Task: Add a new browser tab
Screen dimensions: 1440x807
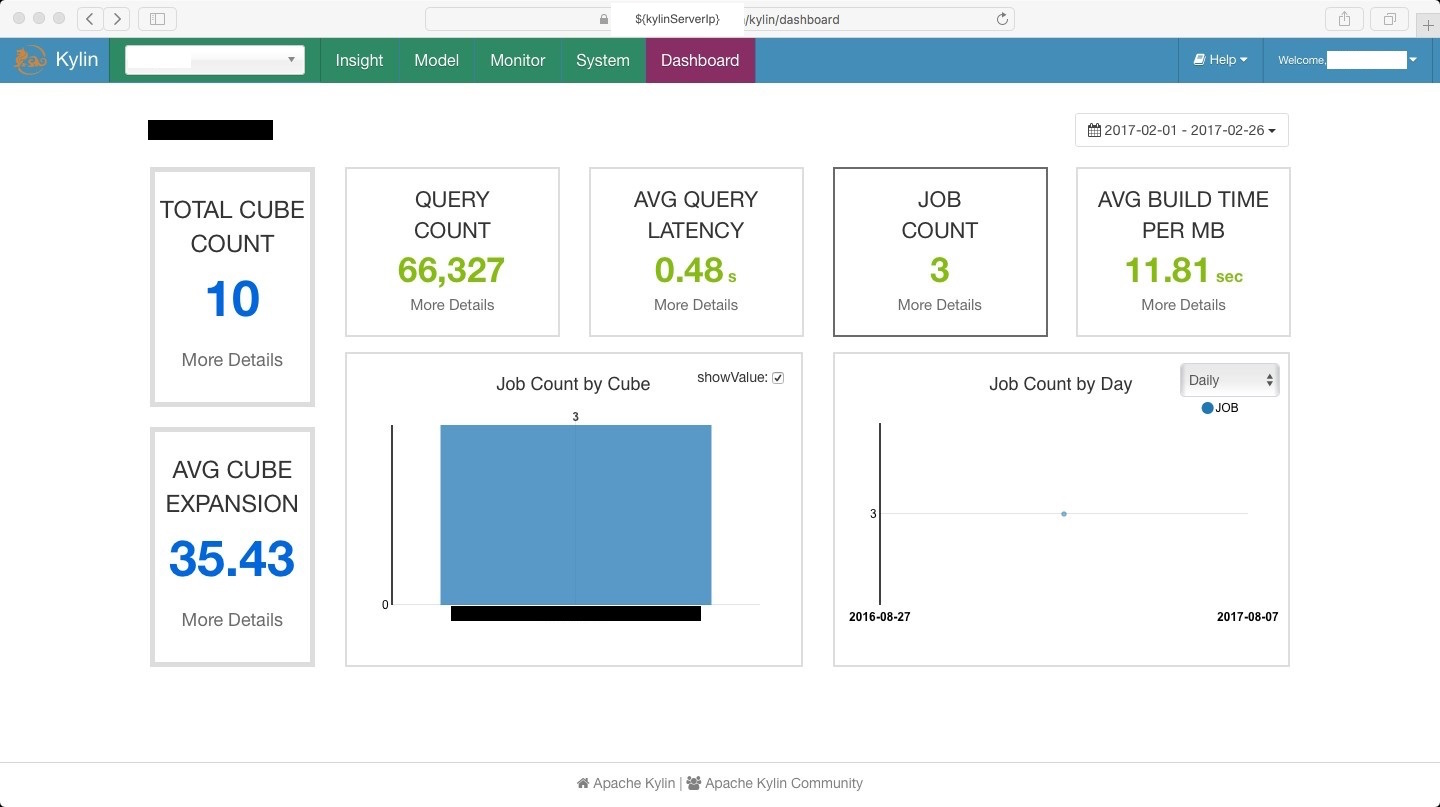Action: point(1428,26)
